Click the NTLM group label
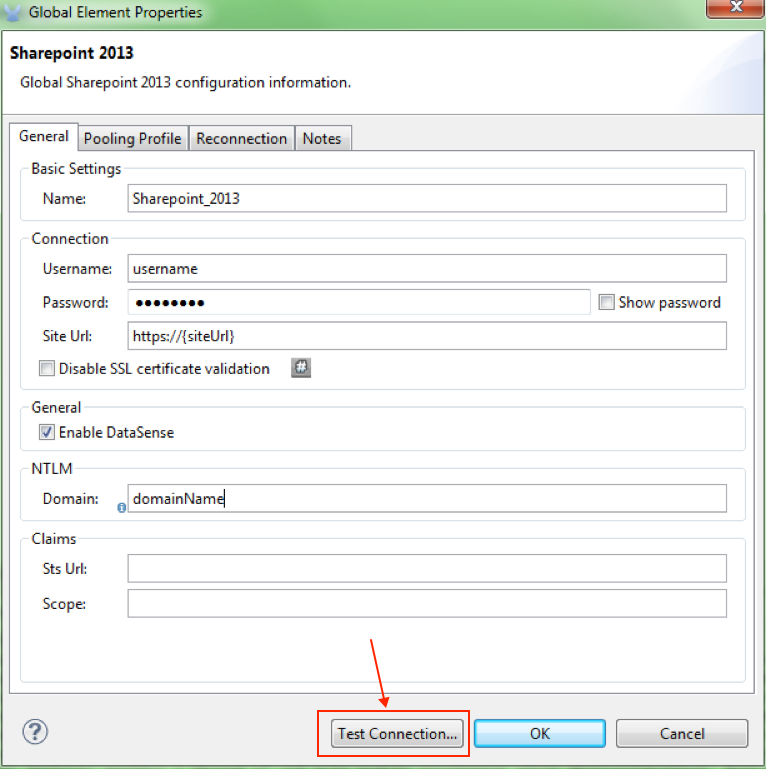The image size is (766, 769). 52,469
